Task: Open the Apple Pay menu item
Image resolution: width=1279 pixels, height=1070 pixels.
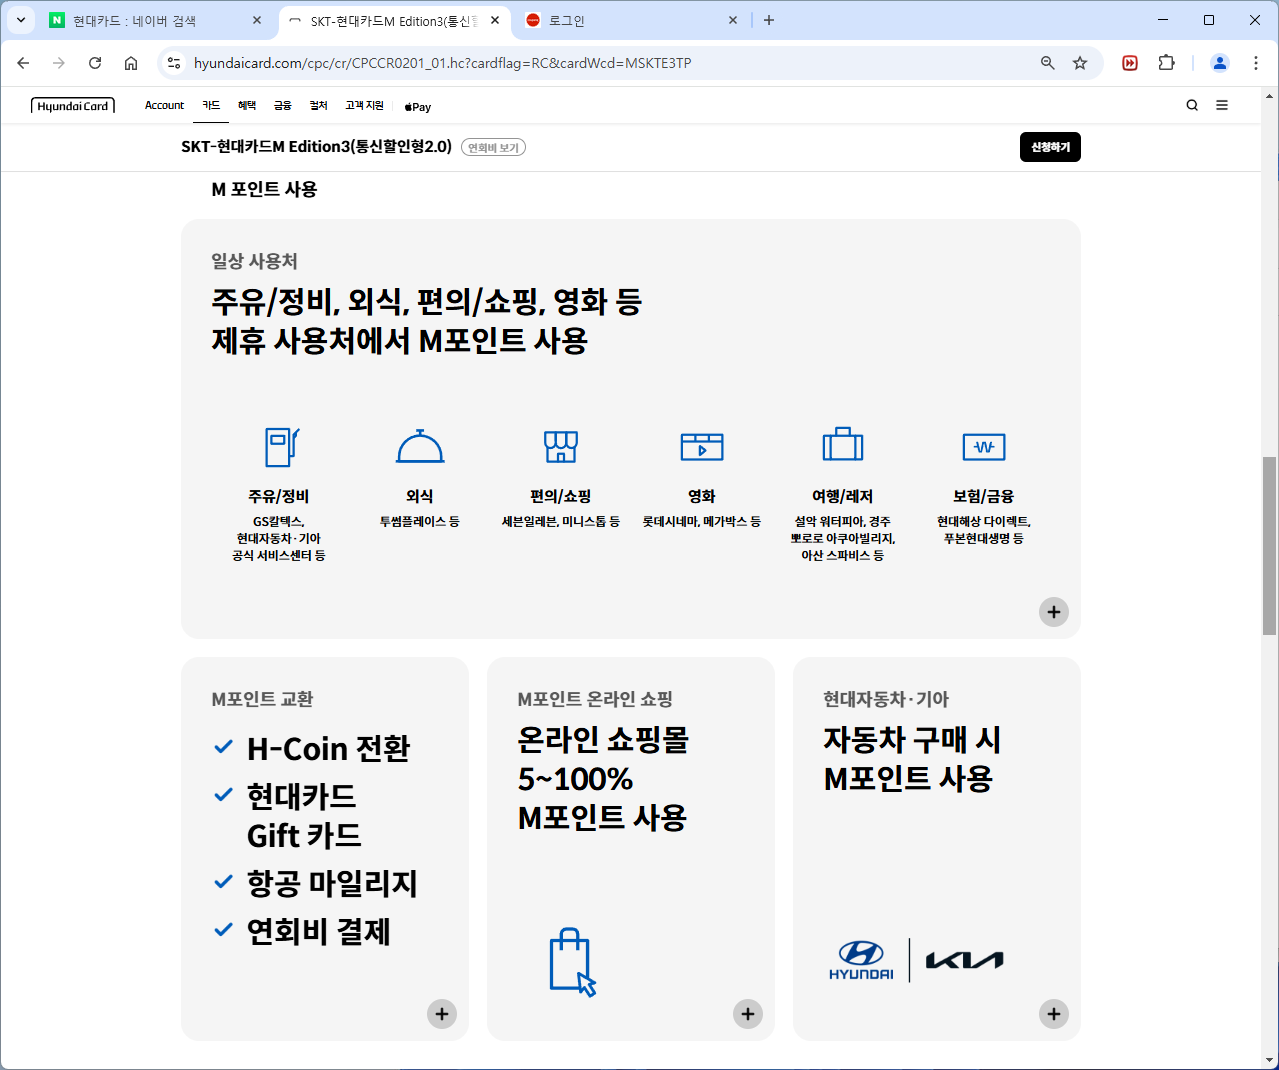Action: [x=418, y=106]
